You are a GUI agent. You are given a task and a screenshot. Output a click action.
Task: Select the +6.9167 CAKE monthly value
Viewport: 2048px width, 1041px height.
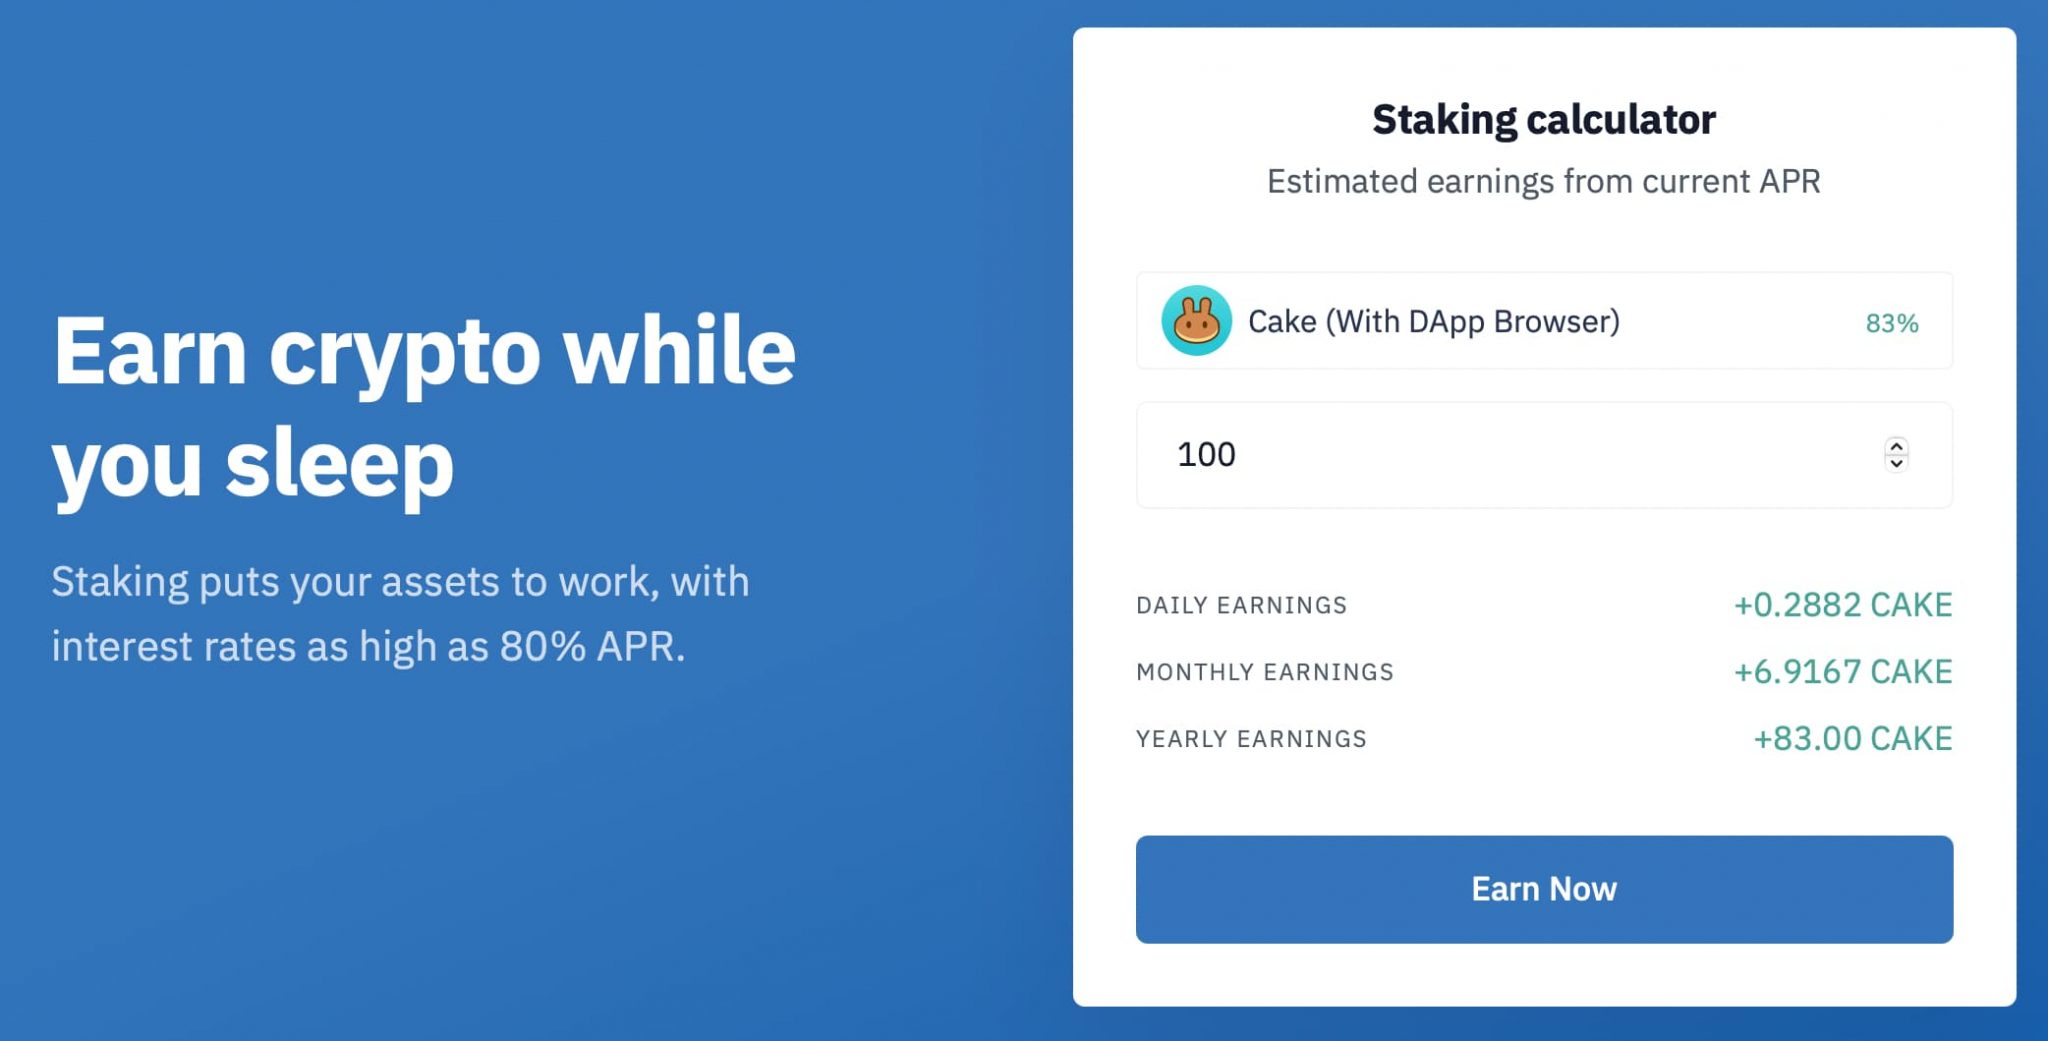(1842, 672)
